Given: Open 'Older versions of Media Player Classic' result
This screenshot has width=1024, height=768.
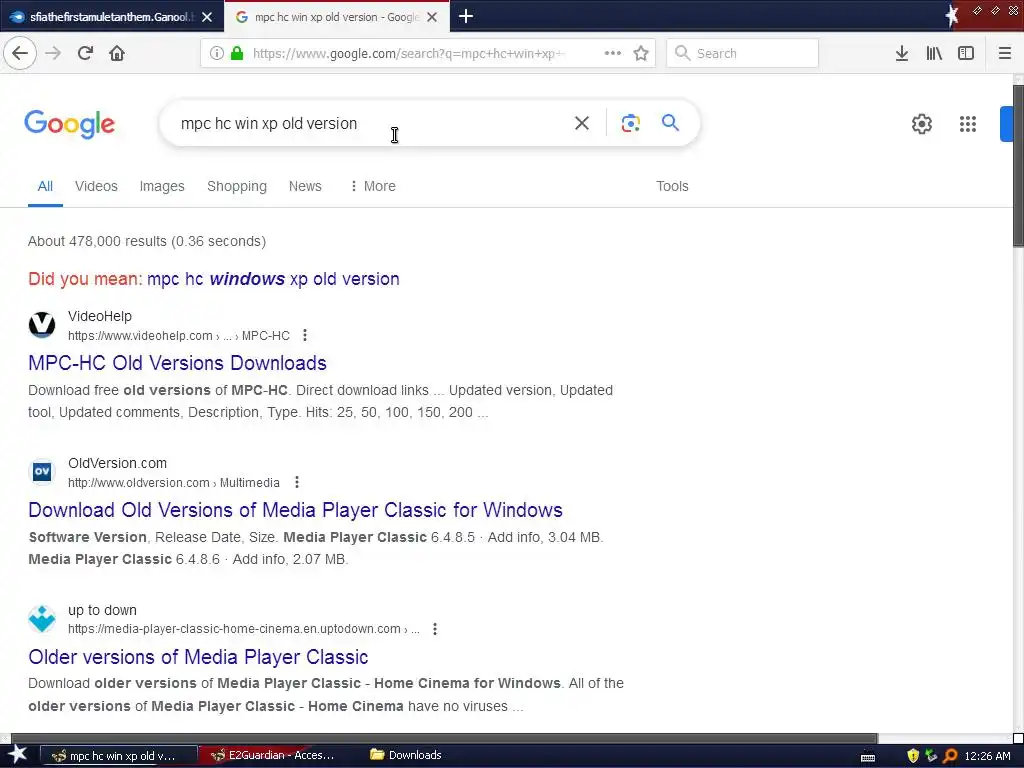Looking at the screenshot, I should (198, 657).
